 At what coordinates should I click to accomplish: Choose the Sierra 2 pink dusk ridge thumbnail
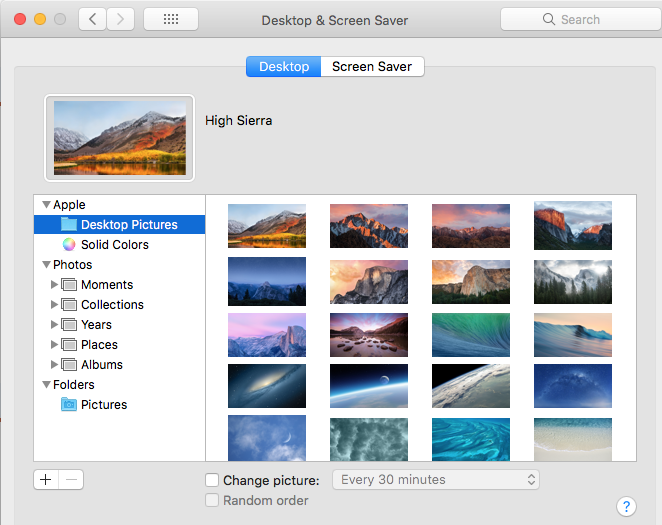point(471,226)
